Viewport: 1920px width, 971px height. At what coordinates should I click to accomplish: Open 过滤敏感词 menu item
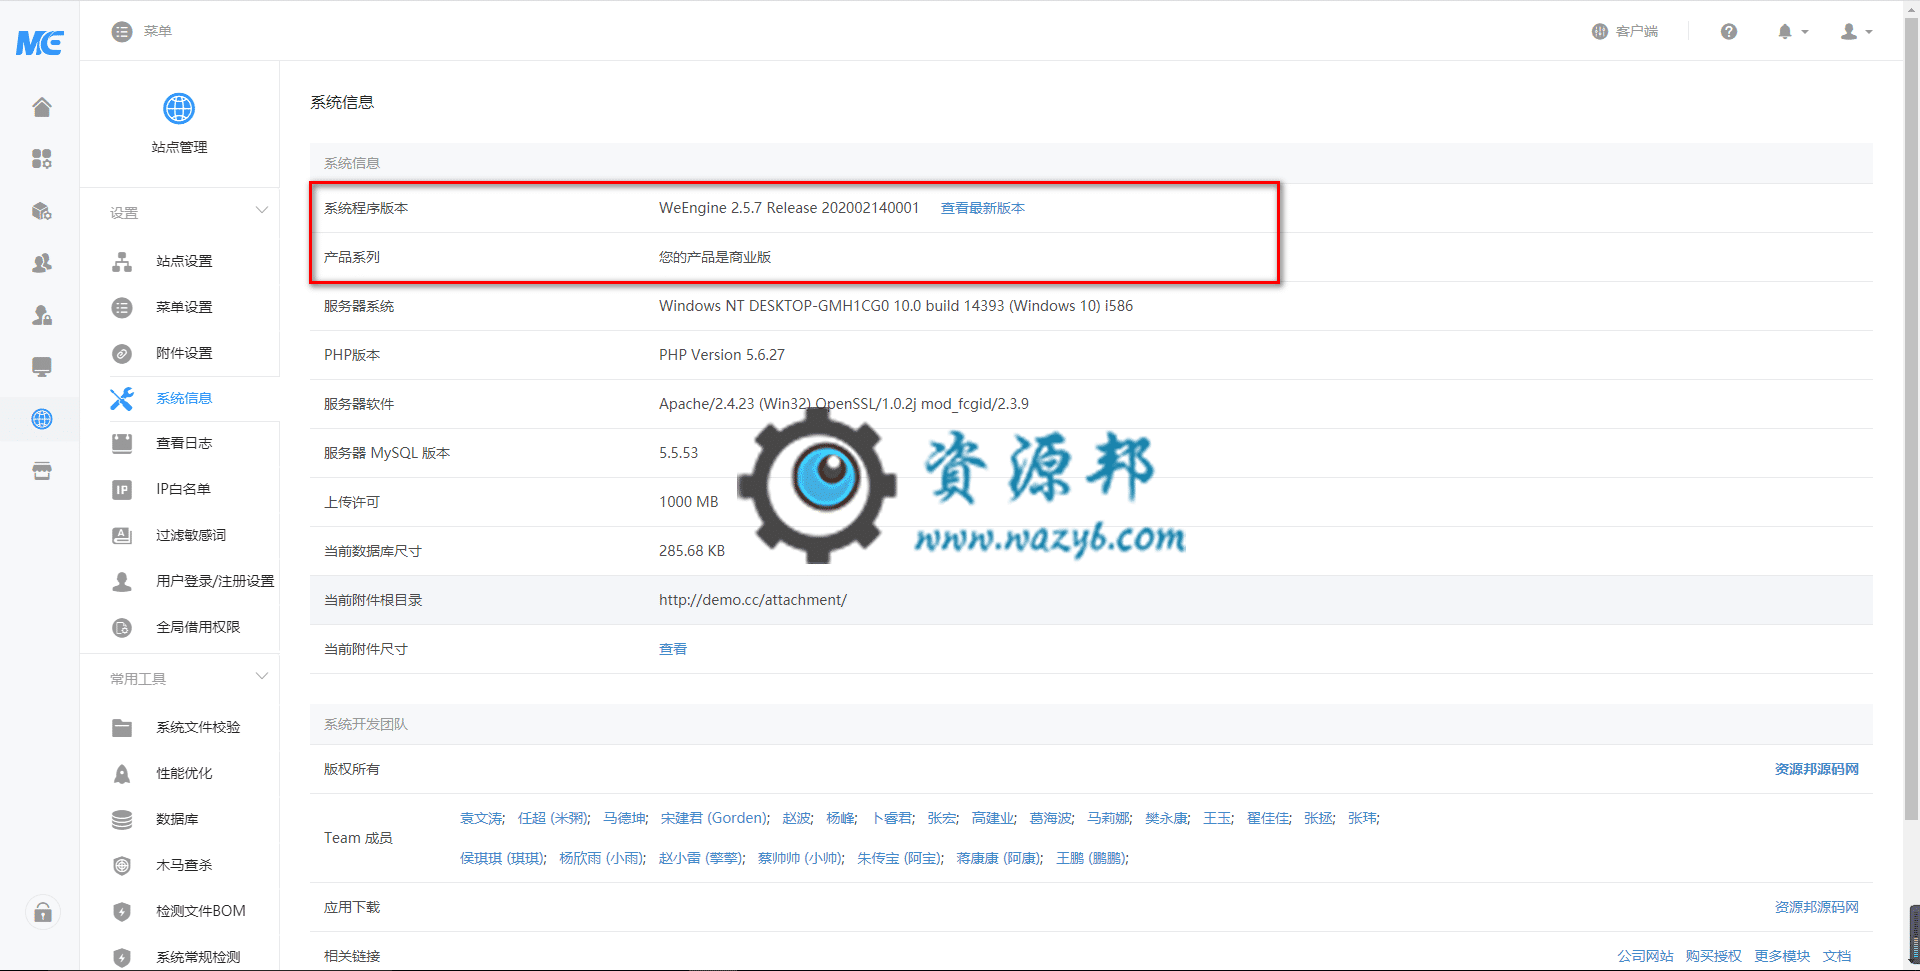[191, 535]
